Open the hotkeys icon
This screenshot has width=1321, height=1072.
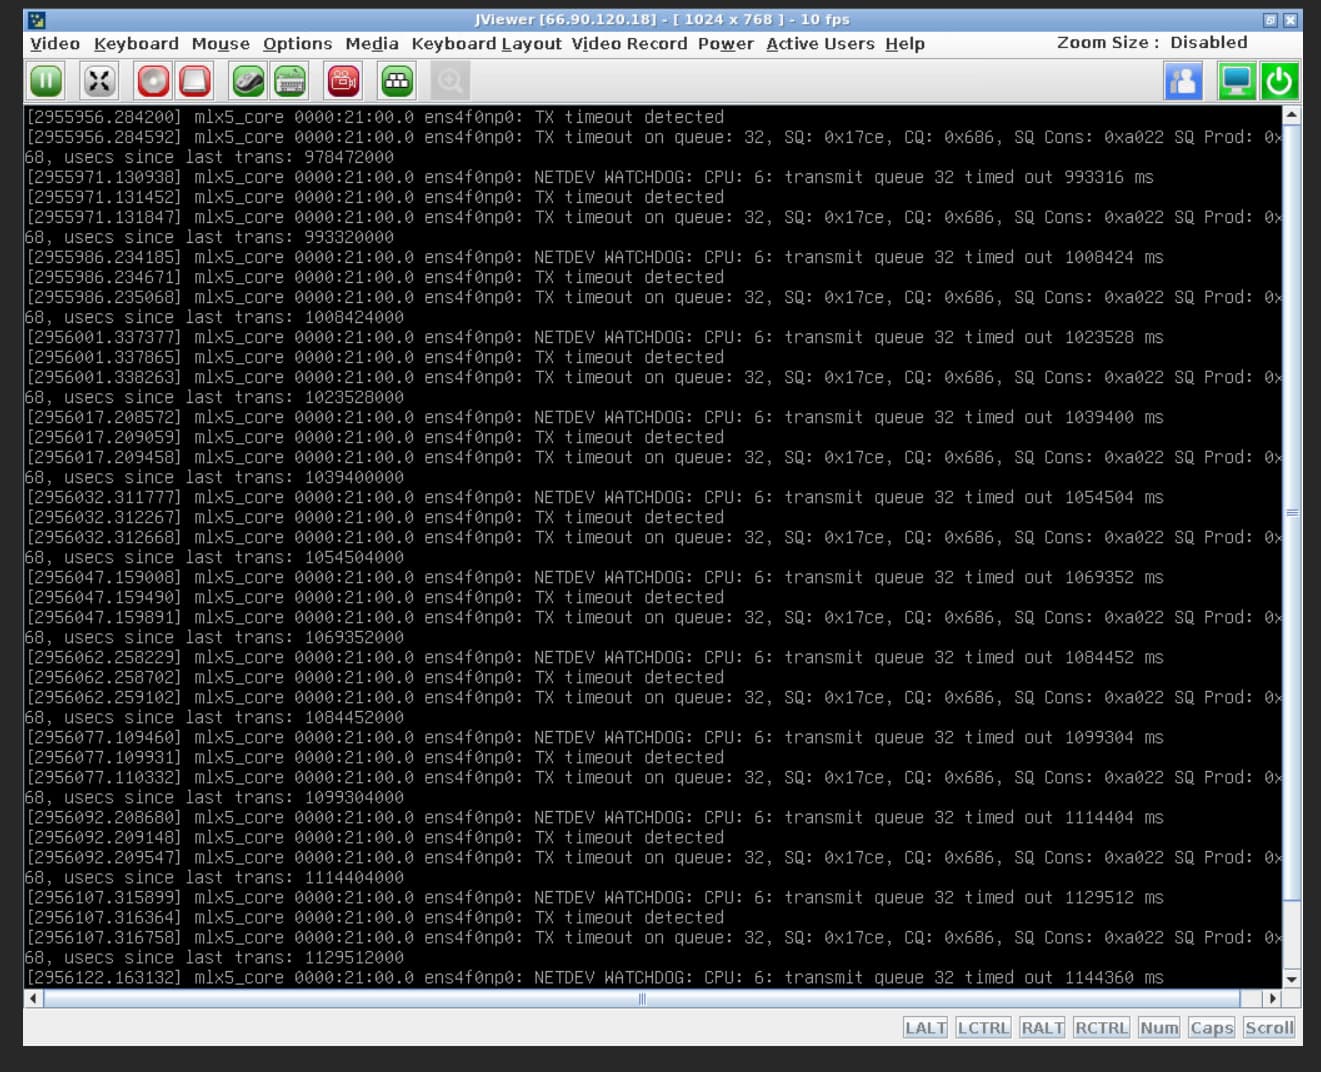pyautogui.click(x=397, y=81)
